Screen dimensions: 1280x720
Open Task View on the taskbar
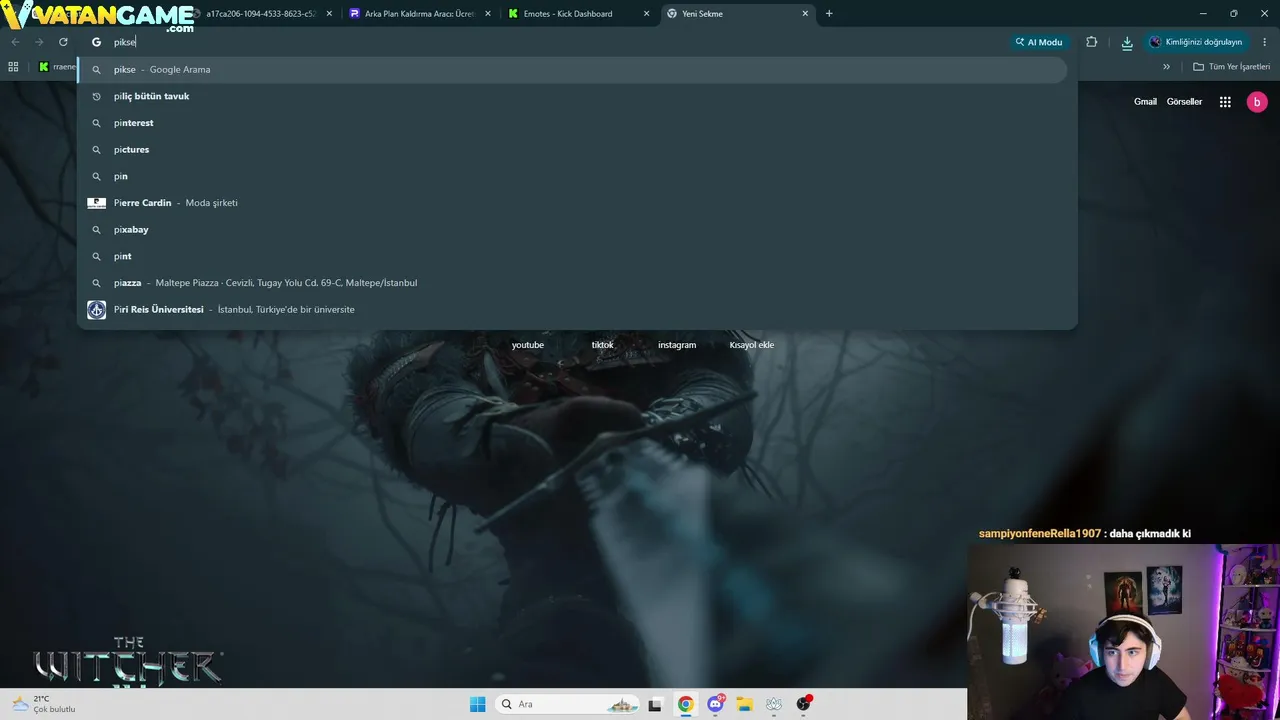(x=655, y=704)
